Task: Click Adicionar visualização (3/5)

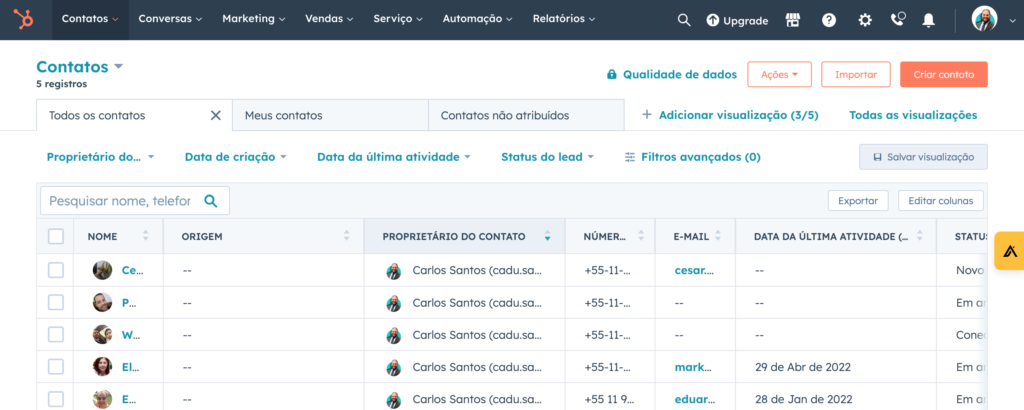Action: pos(730,115)
